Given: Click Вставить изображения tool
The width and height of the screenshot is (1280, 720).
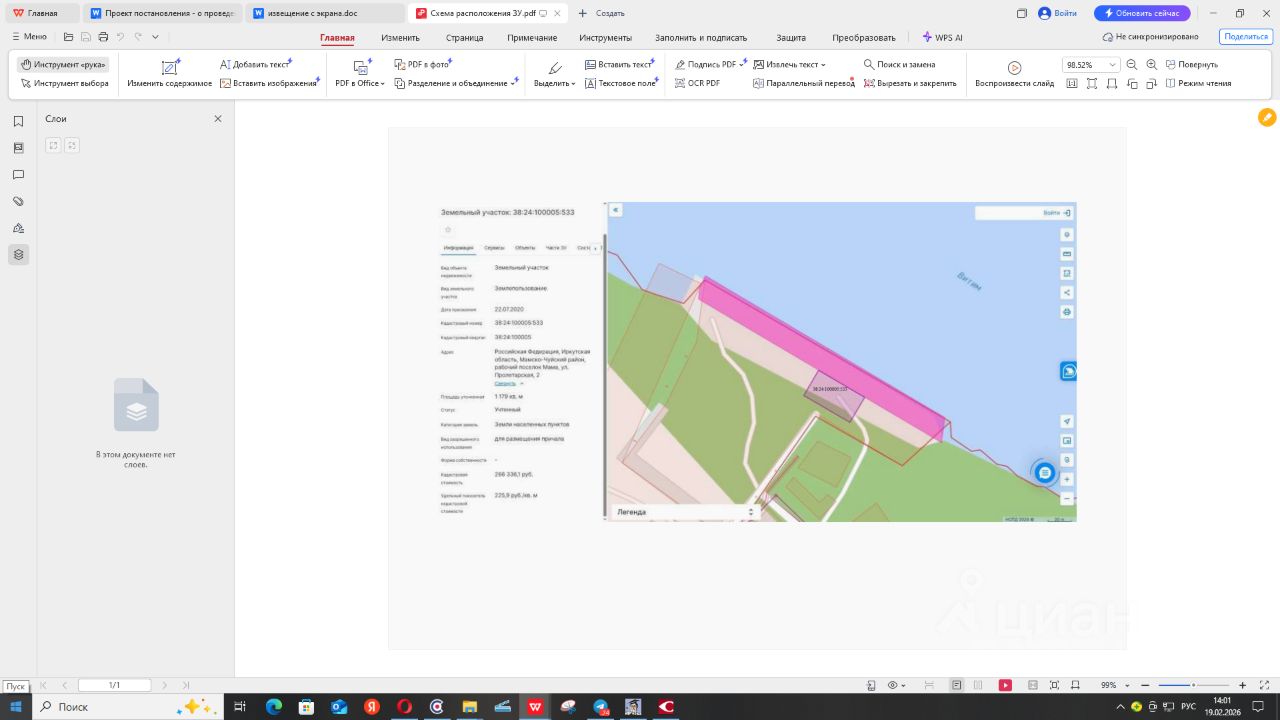Looking at the screenshot, I should [268, 83].
